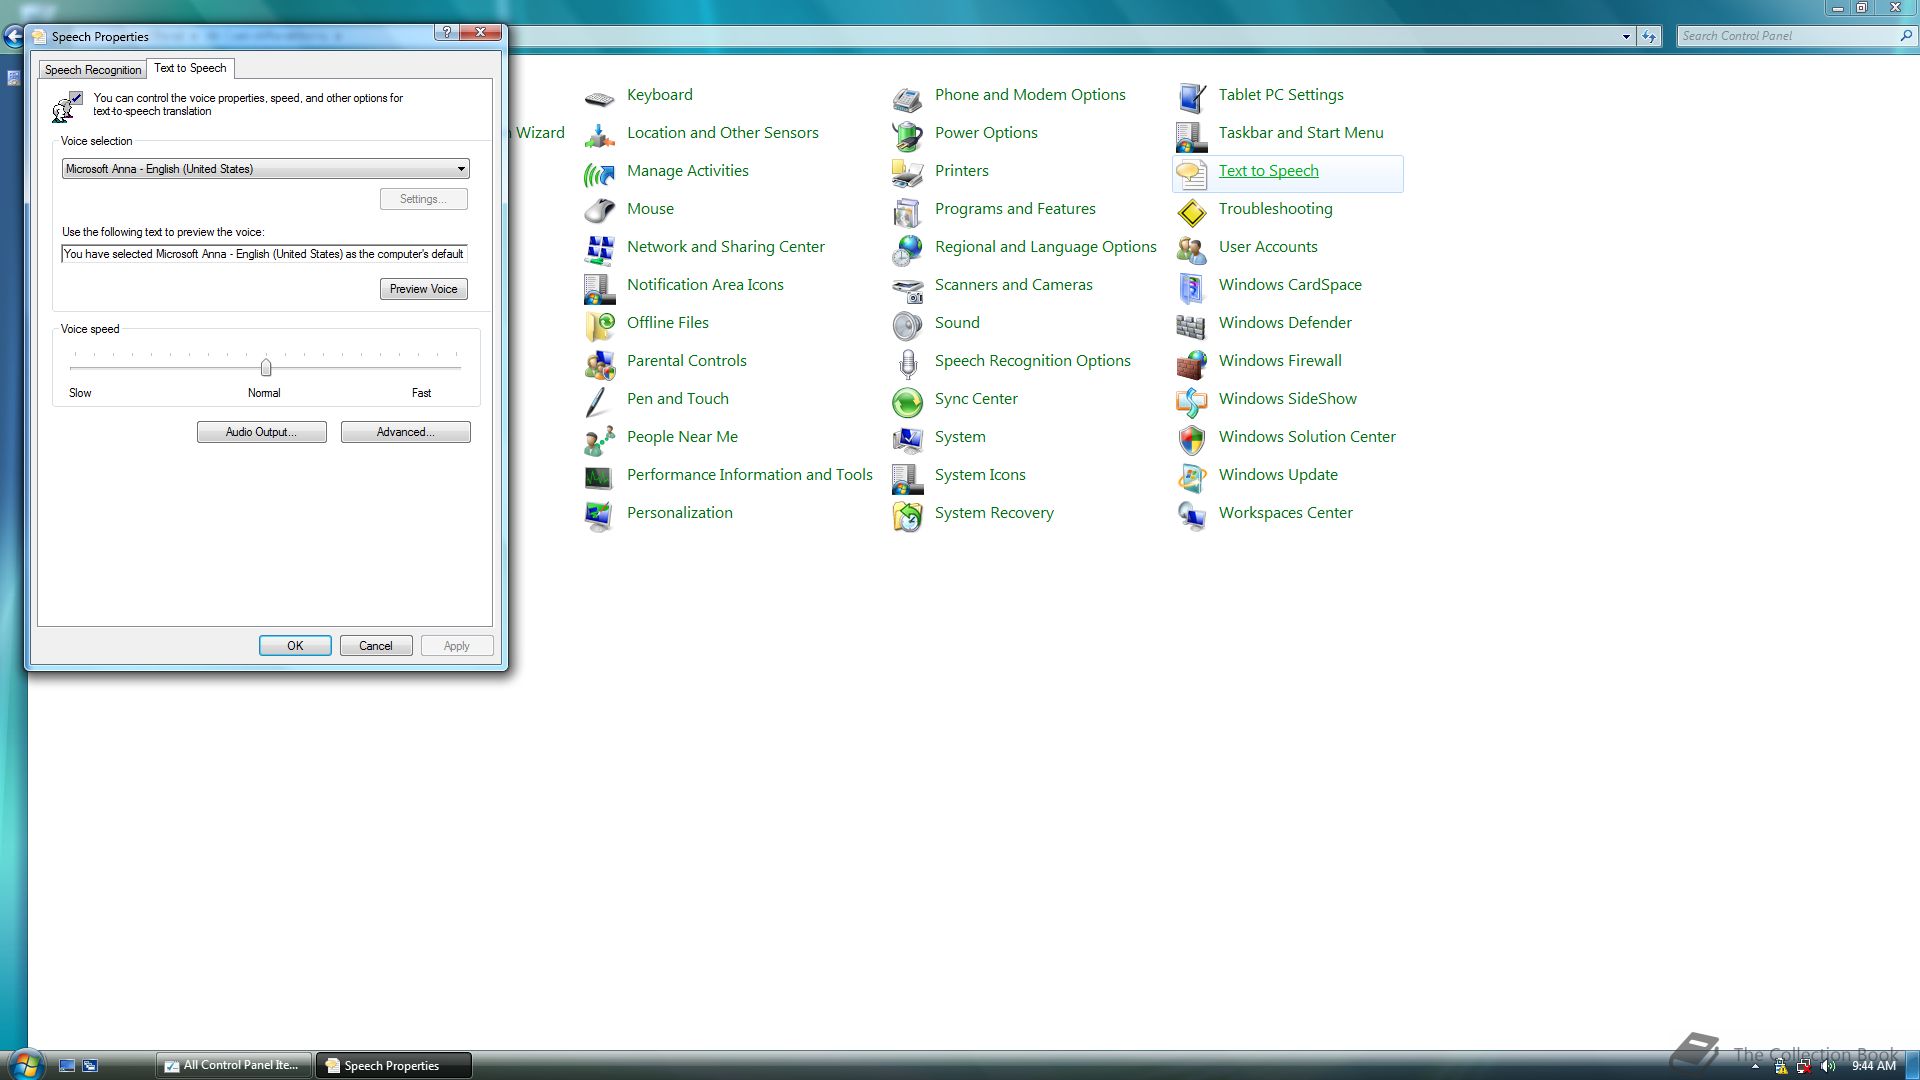Click the Preview Voice button
1920x1080 pixels.
click(423, 289)
